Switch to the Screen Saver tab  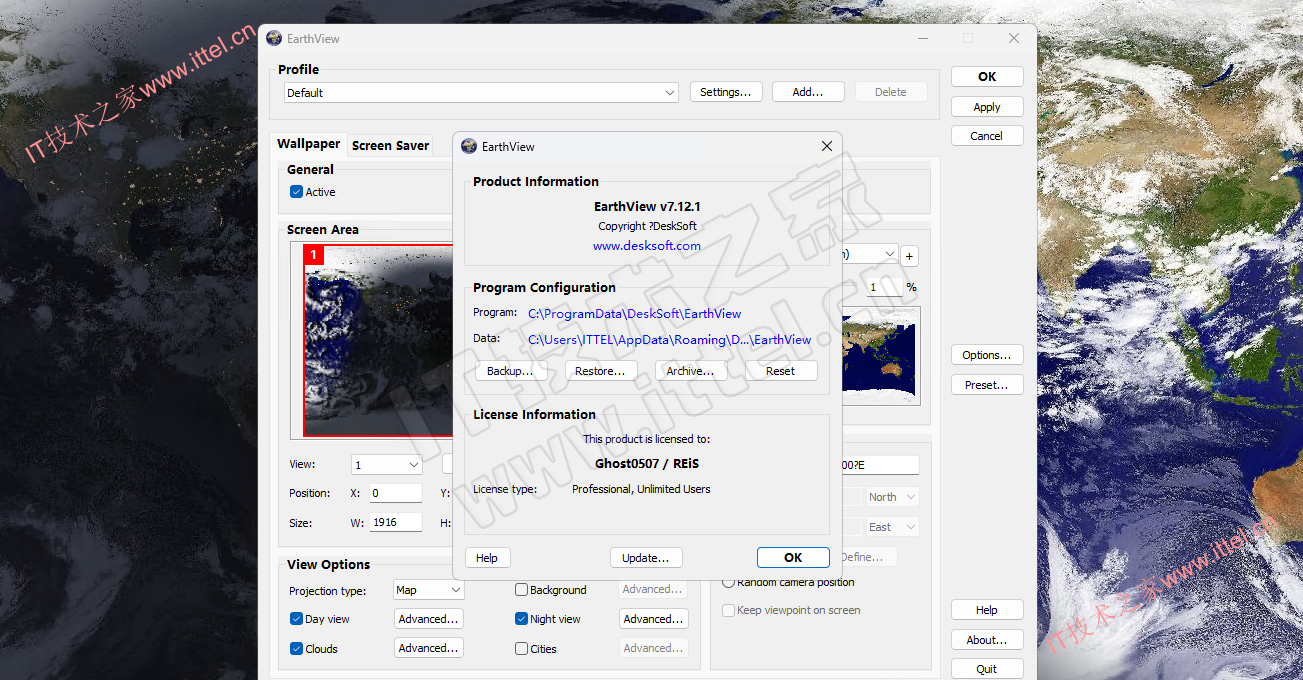391,146
